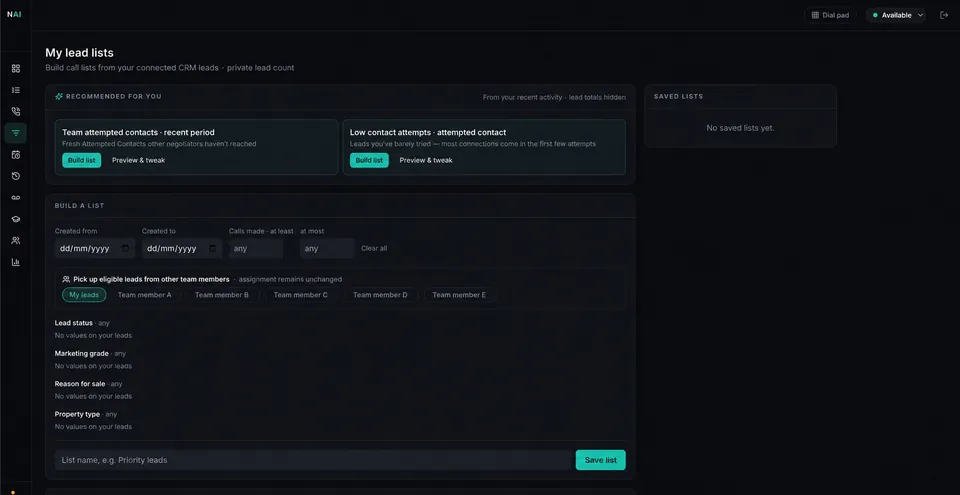This screenshot has width=960, height=495.
Task: Open the bar chart reports icon
Action: click(16, 262)
